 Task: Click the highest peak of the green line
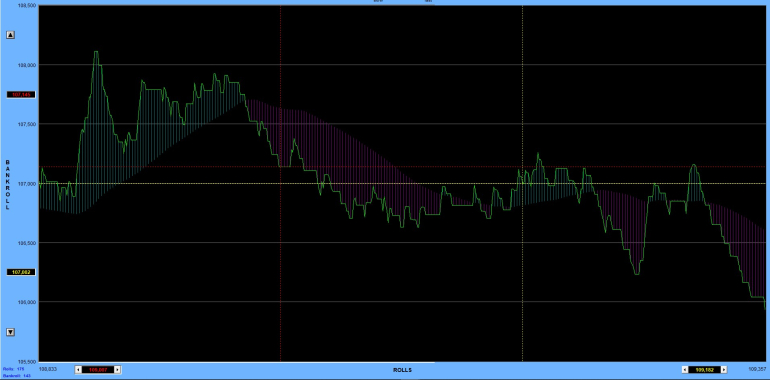[96, 52]
